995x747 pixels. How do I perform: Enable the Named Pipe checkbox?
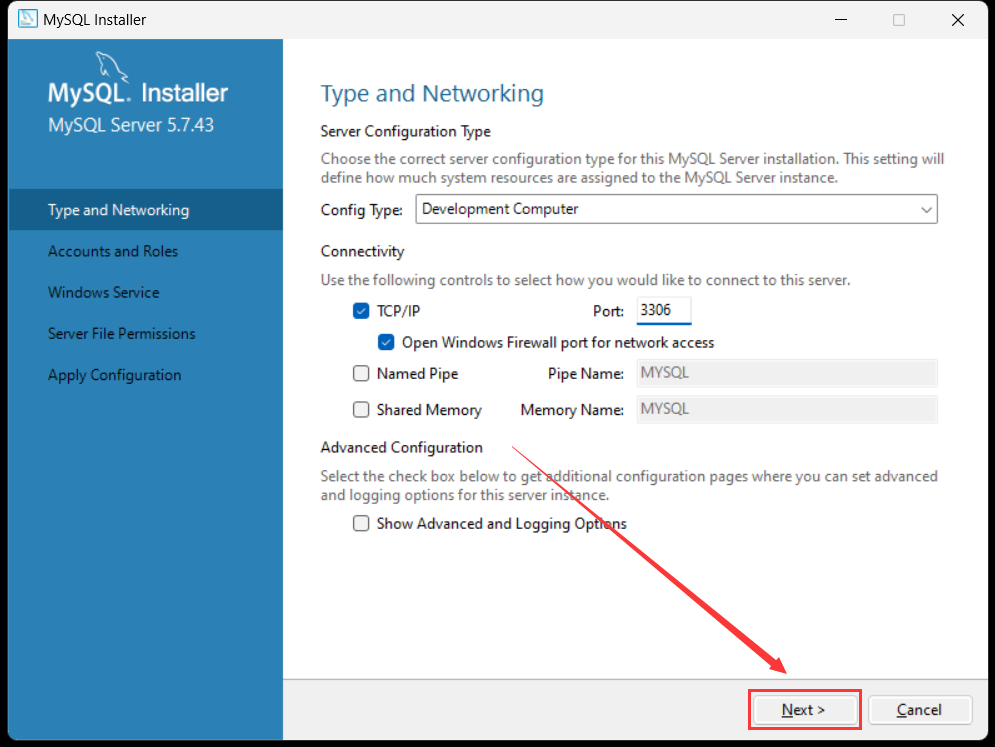pyautogui.click(x=361, y=373)
